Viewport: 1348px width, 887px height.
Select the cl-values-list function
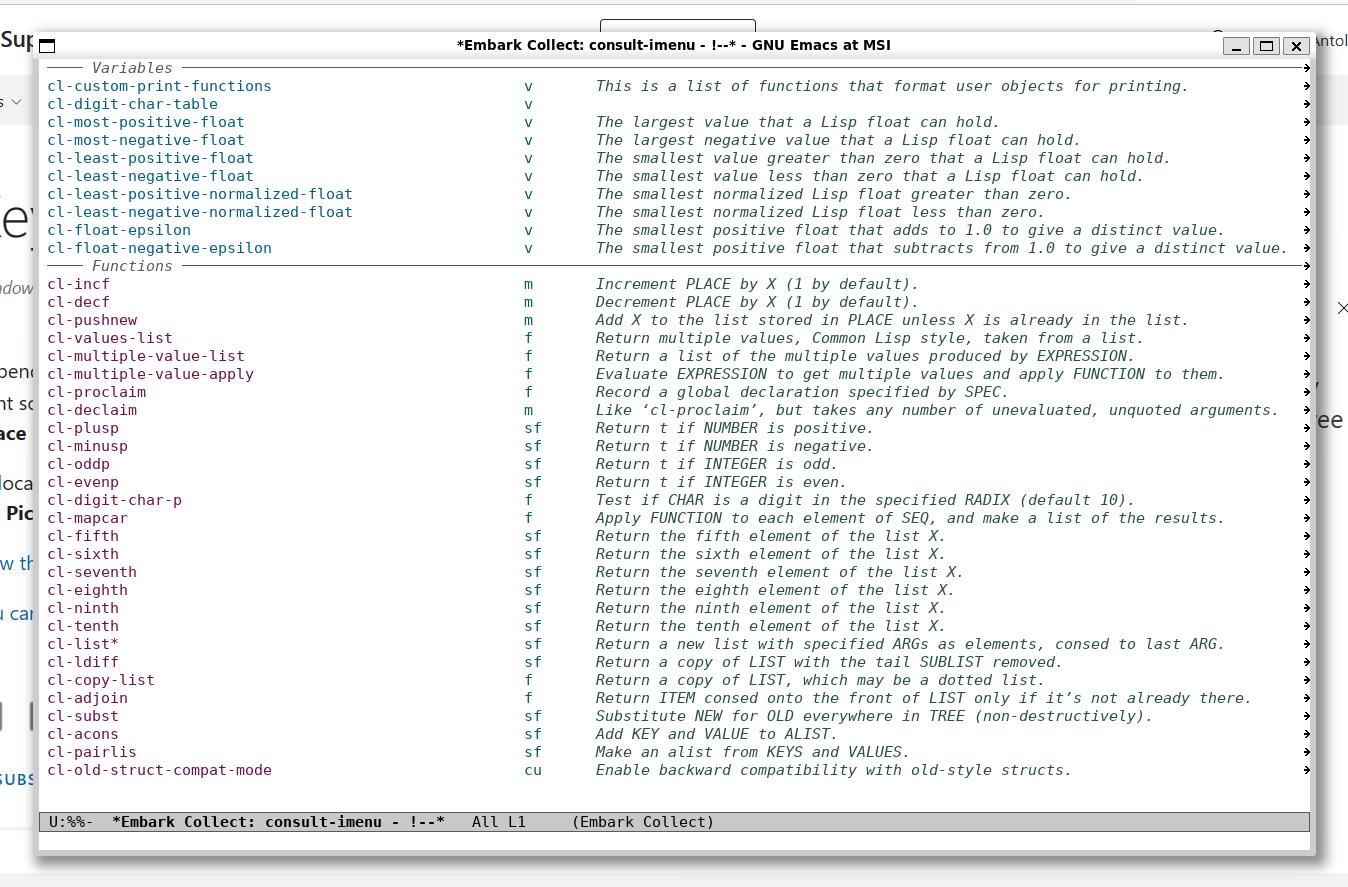[x=110, y=338]
